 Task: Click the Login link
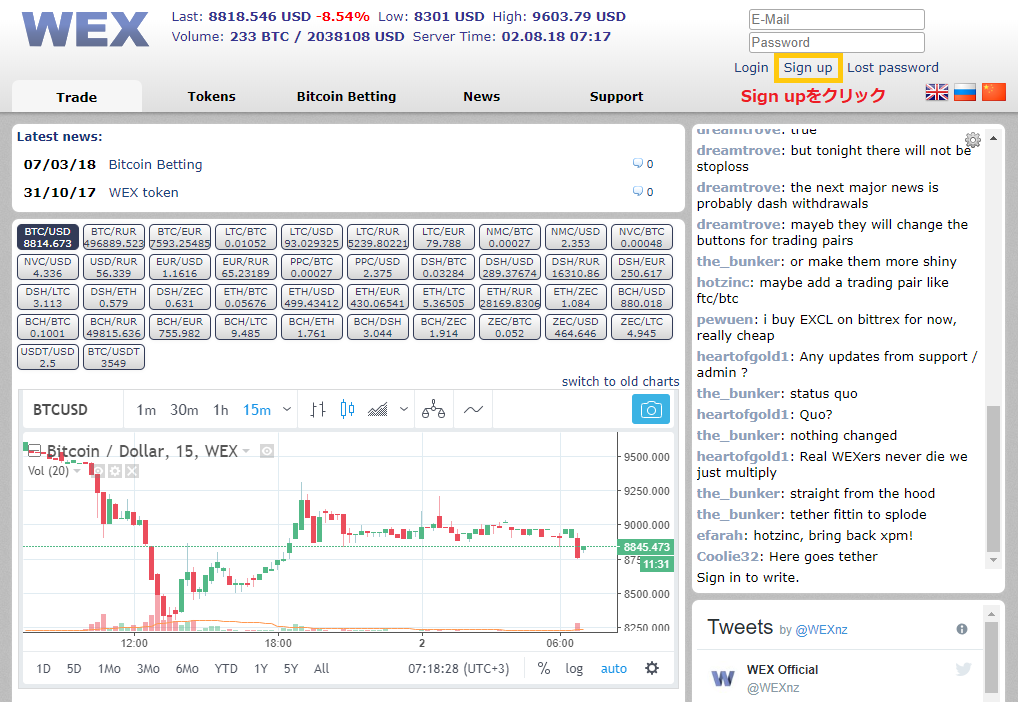click(751, 68)
